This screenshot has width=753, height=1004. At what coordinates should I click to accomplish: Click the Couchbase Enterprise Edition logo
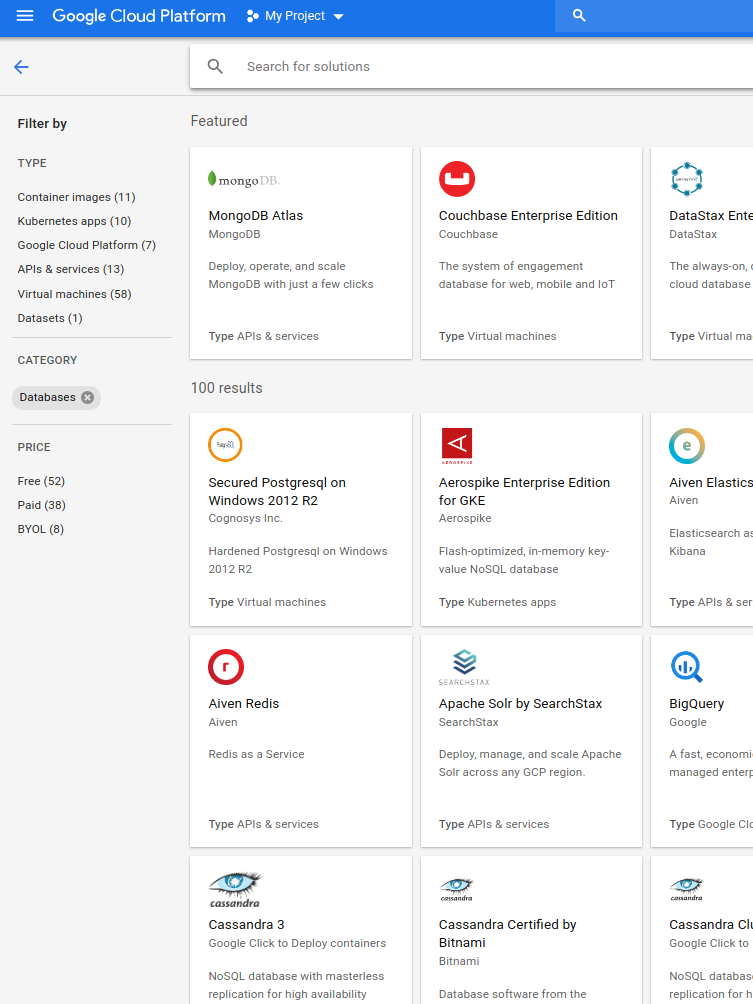[456, 179]
